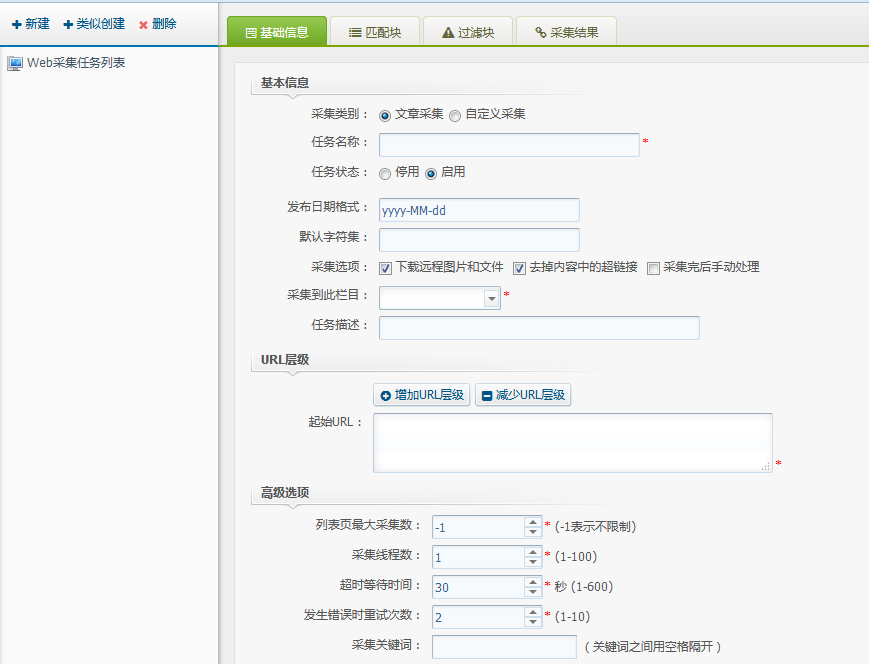Click the 默认字符集 input field
Image resolution: width=869 pixels, height=664 pixels.
(x=479, y=240)
